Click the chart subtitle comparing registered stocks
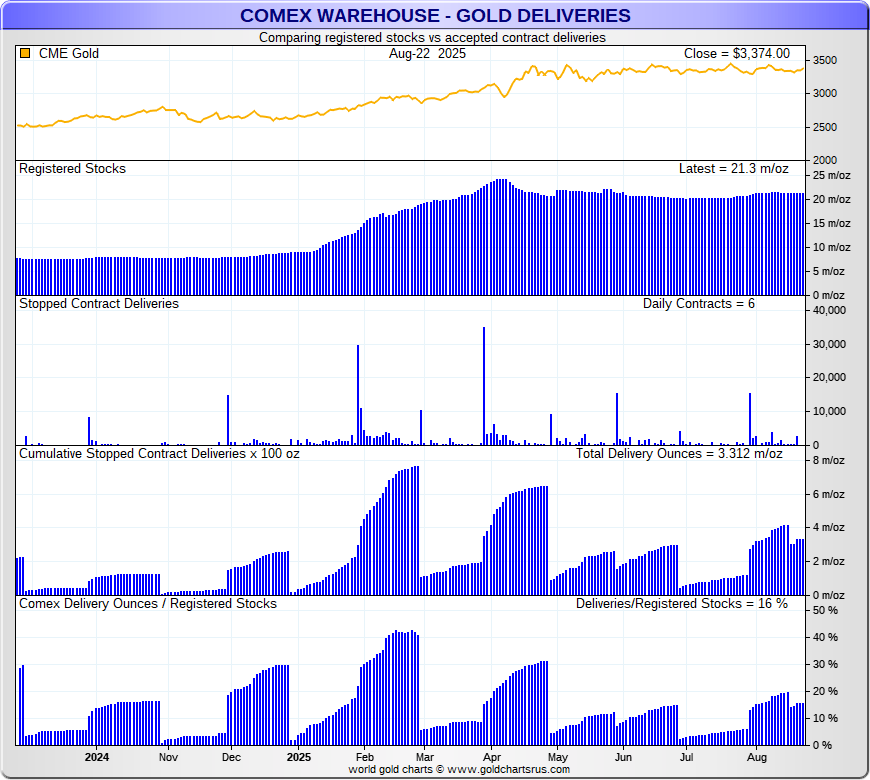870x780 pixels. (432, 37)
